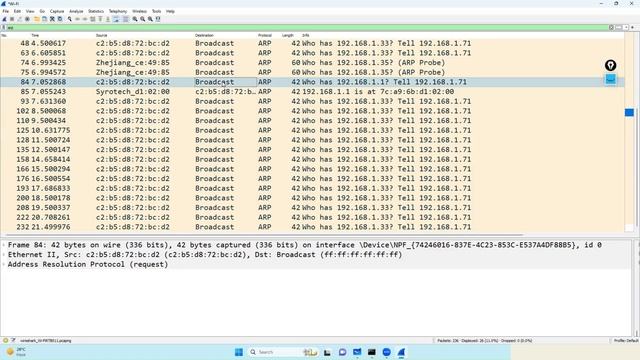Stop the running packet capture

pos(12,19)
